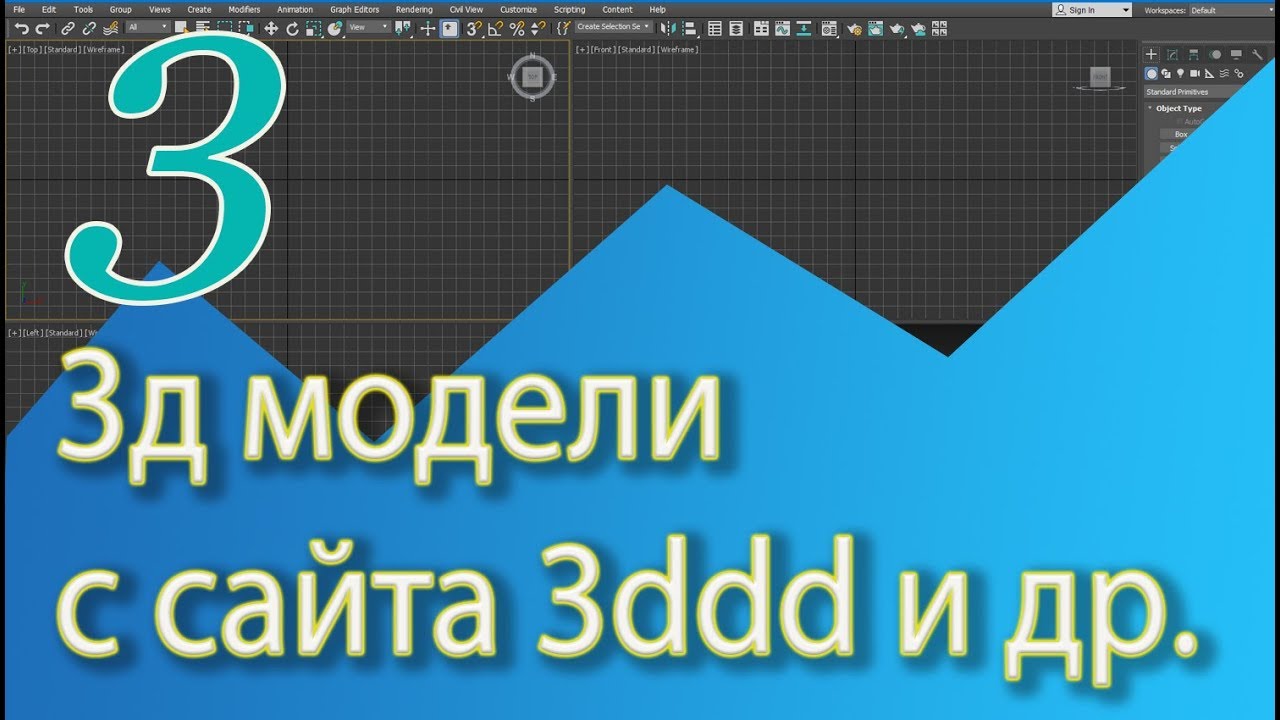Toggle the 3D Snaps button
Screen dimensions: 1280x720
[473, 28]
